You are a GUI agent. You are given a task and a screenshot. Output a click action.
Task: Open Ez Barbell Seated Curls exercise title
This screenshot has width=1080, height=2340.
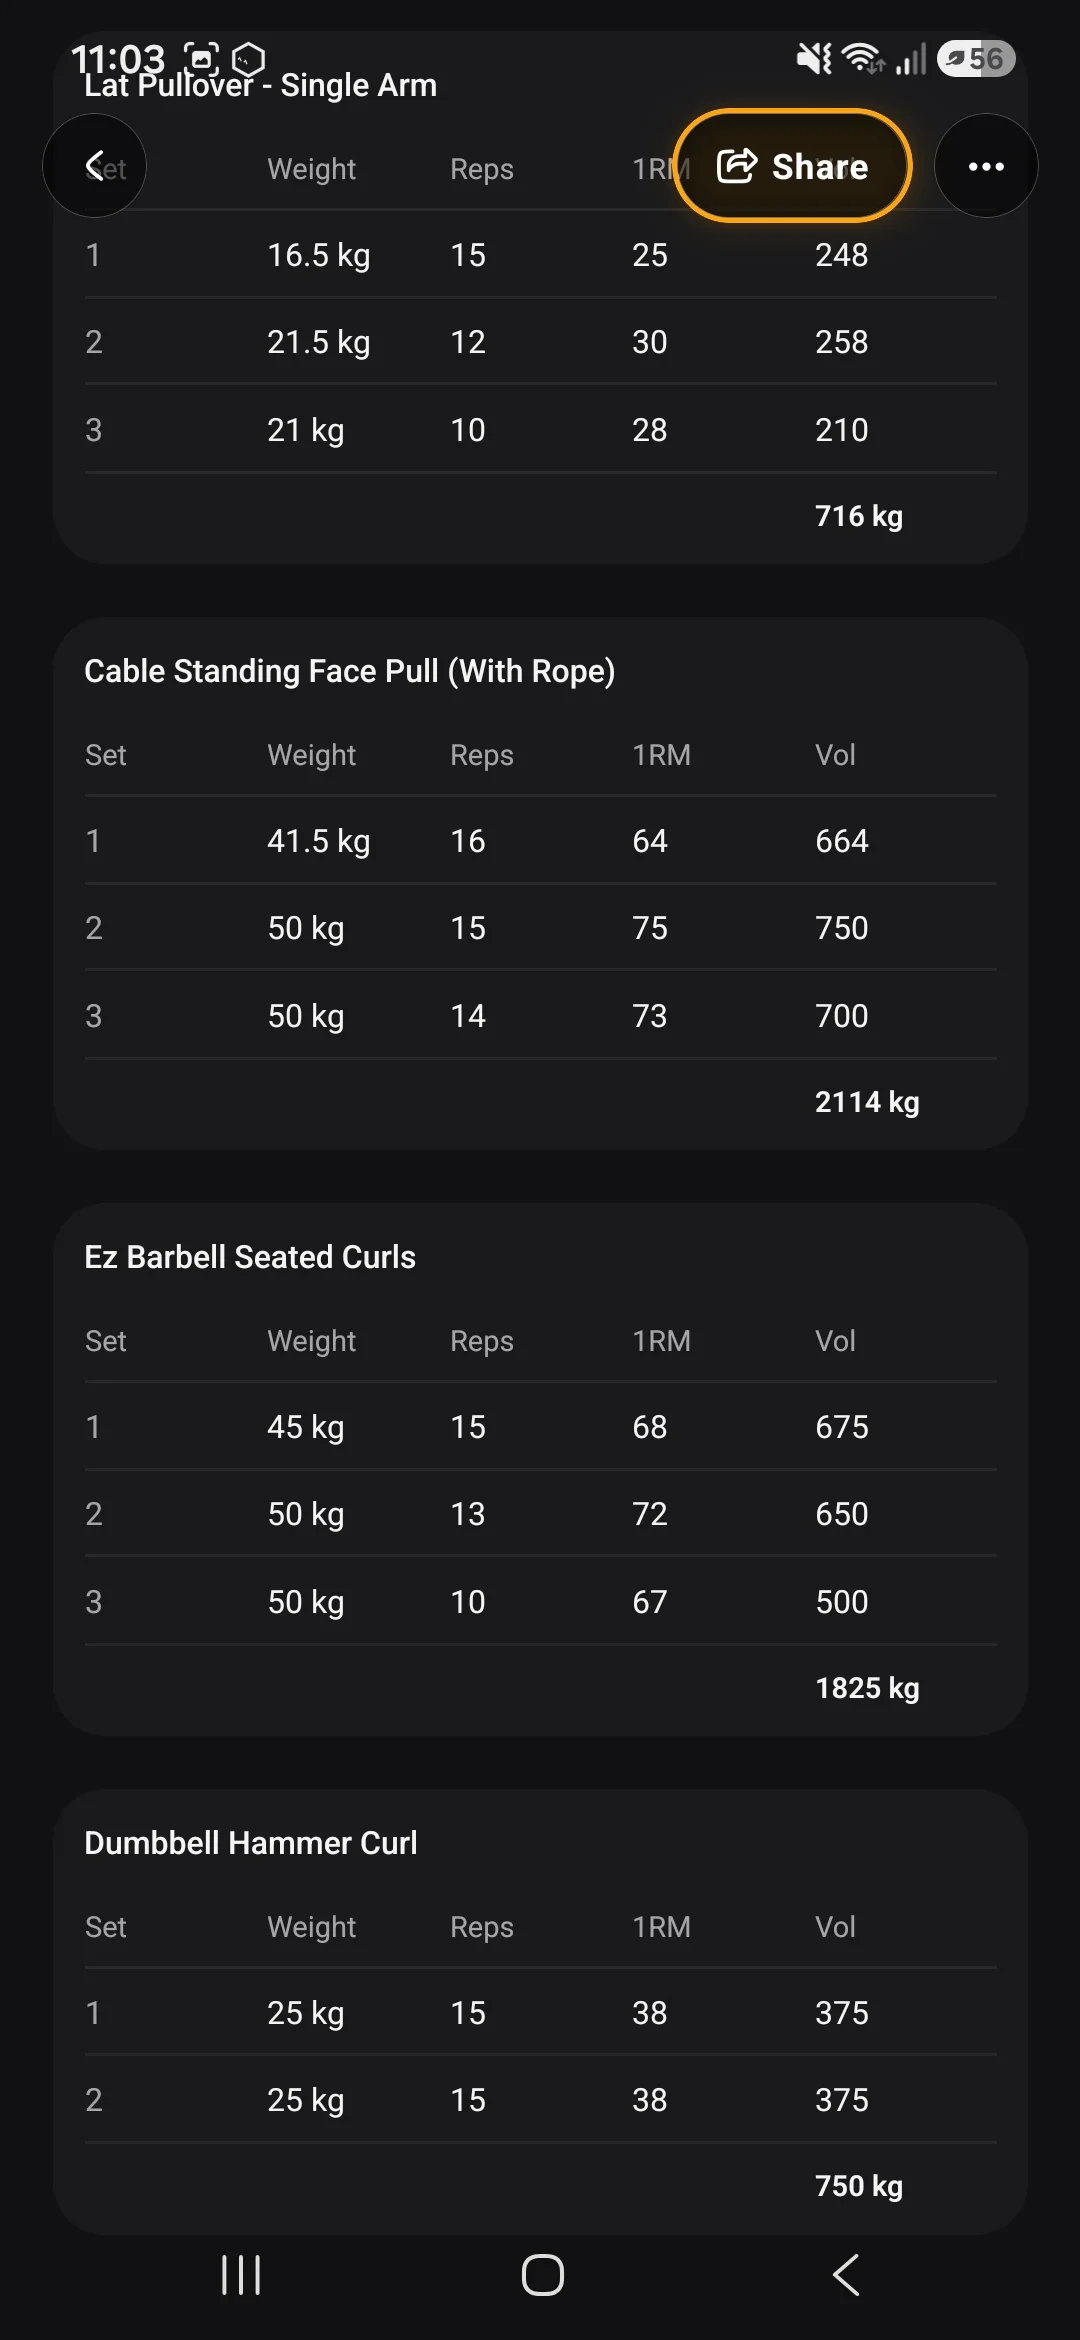(250, 1257)
